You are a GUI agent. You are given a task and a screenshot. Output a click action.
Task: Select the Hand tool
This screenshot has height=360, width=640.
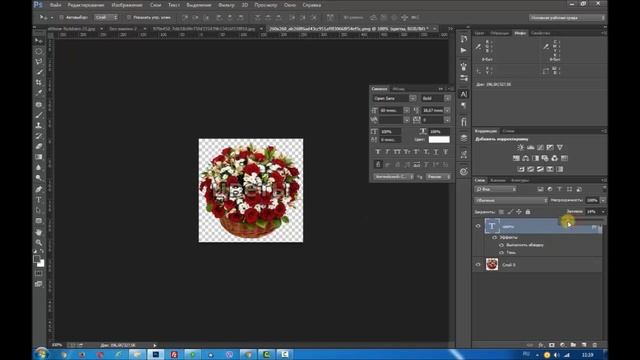39,232
